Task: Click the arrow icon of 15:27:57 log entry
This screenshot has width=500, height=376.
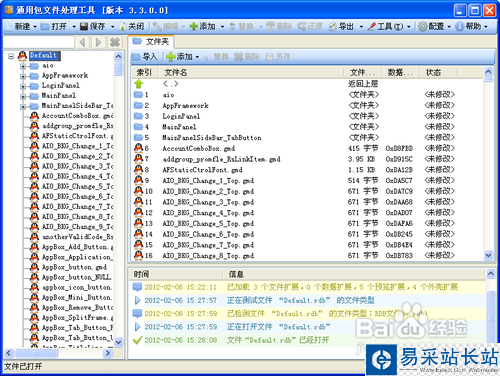Action: (x=137, y=300)
